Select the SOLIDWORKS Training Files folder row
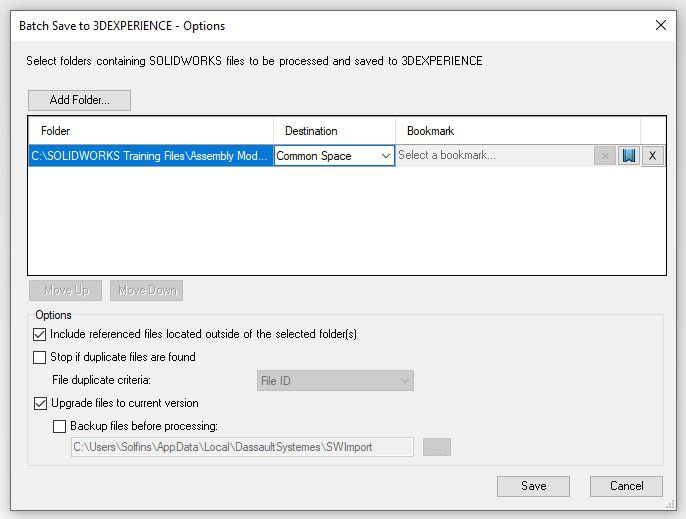This screenshot has width=686, height=519. 150,156
